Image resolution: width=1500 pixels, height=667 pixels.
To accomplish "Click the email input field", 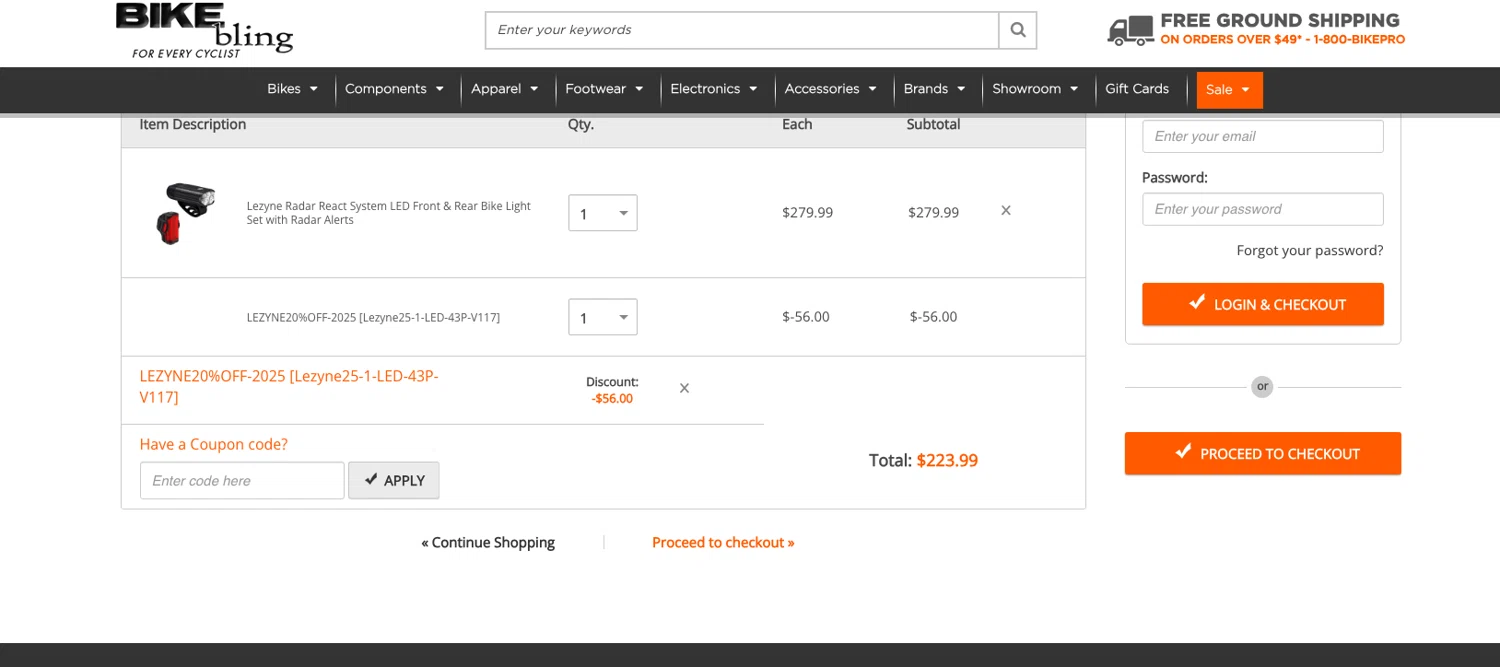I will [x=1263, y=136].
